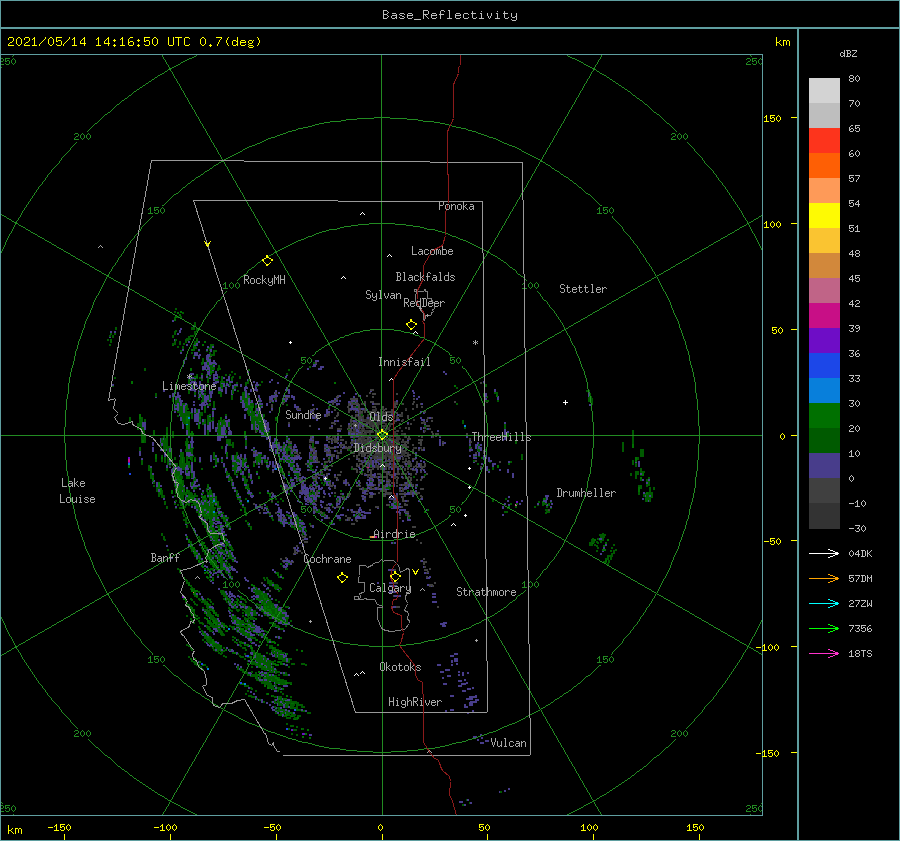This screenshot has width=900, height=841.
Task: Click the Blackfalds city label
Action: pyautogui.click(x=425, y=277)
